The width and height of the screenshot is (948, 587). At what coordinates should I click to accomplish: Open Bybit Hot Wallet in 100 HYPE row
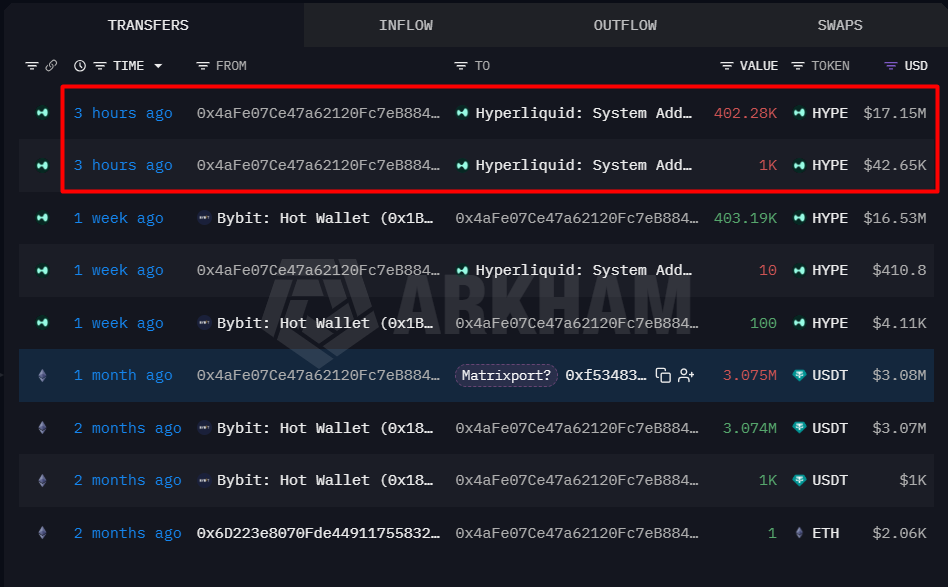(x=325, y=323)
